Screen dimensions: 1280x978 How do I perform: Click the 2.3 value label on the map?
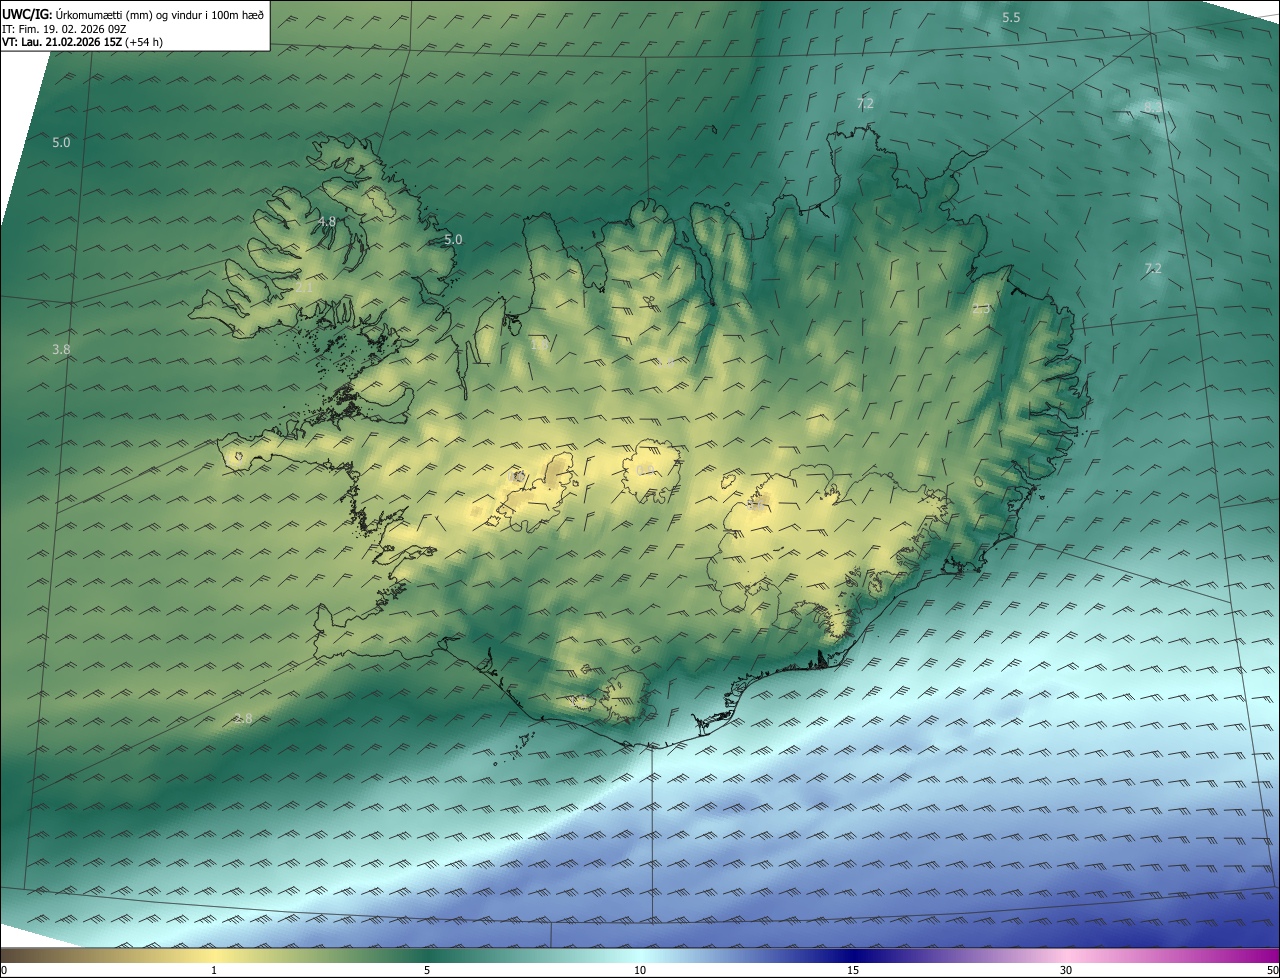coord(981,309)
